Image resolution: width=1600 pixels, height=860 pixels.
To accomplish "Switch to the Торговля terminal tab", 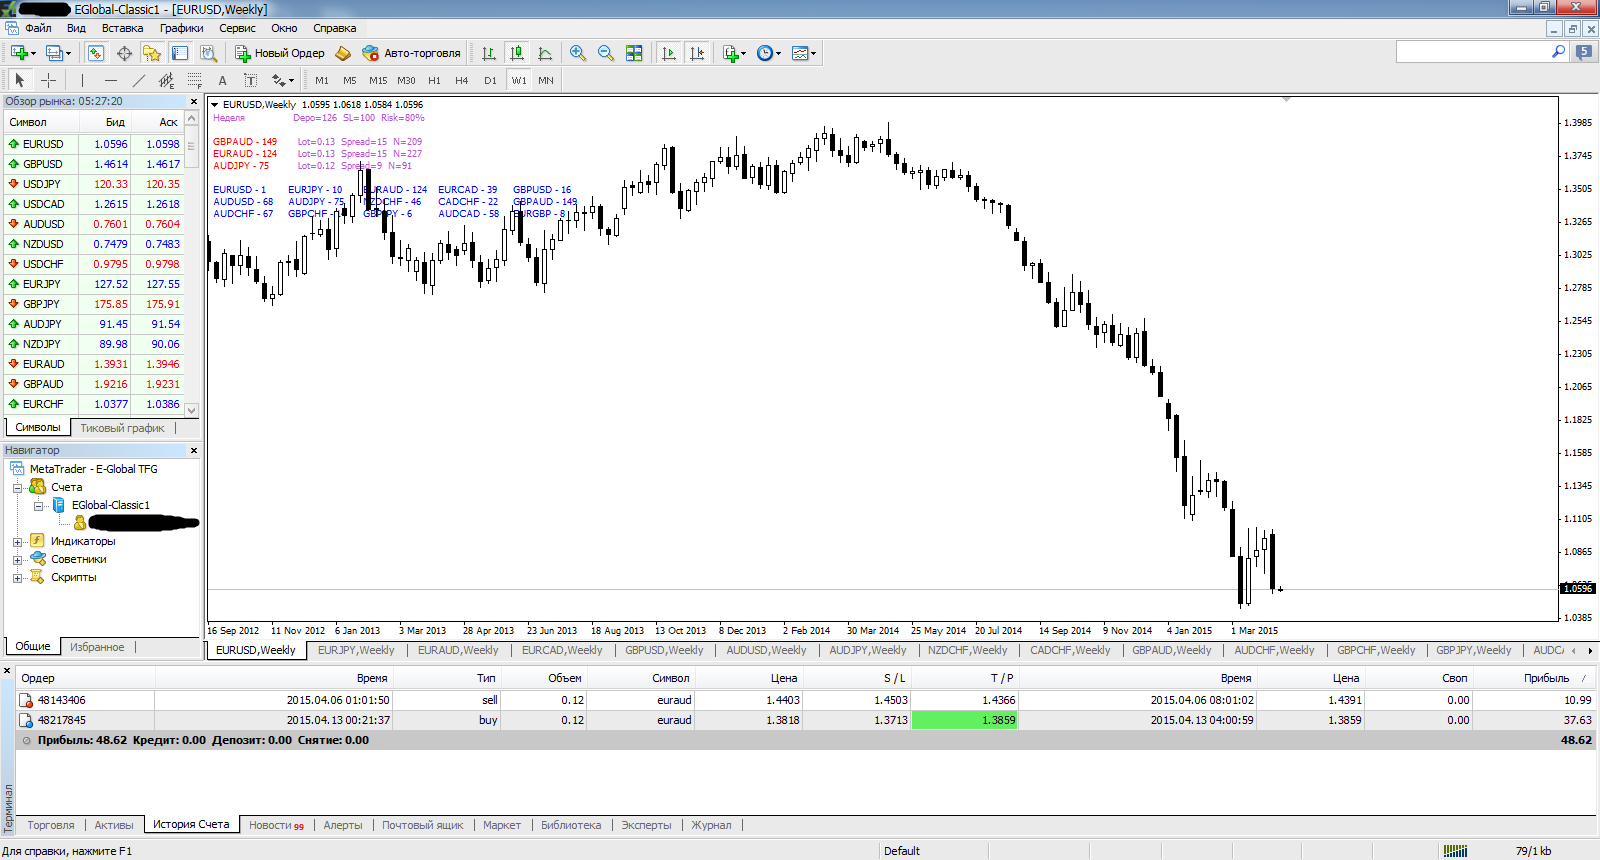I will [x=51, y=825].
